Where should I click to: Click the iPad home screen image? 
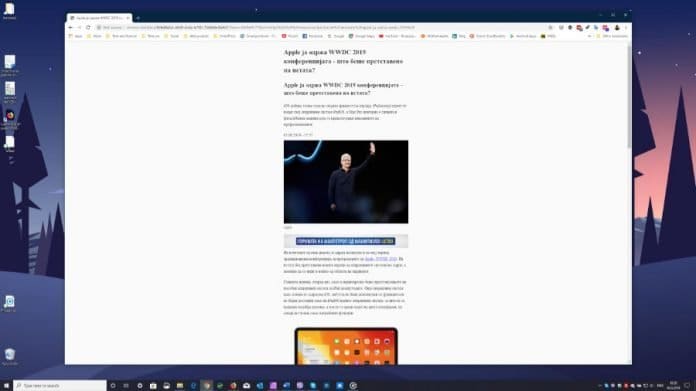[346, 347]
